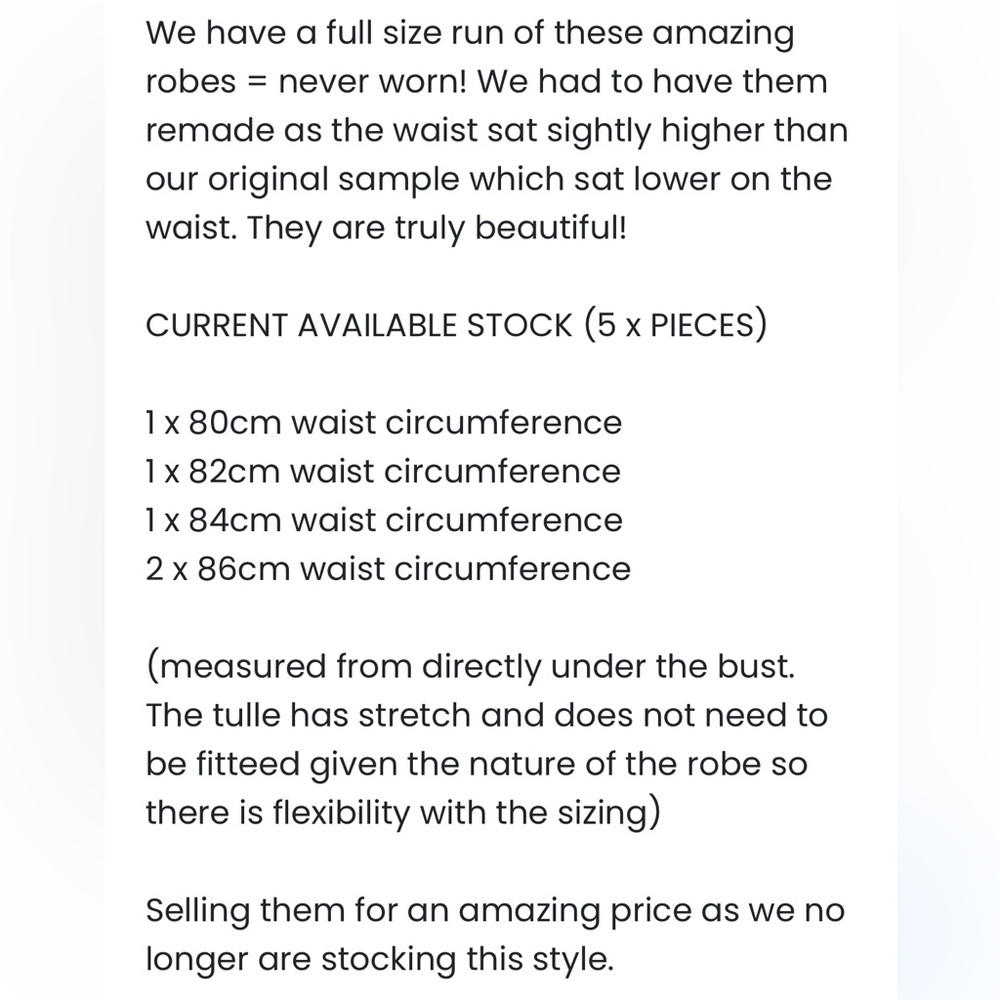Click the 'robes = never worn!' text

click(x=306, y=82)
